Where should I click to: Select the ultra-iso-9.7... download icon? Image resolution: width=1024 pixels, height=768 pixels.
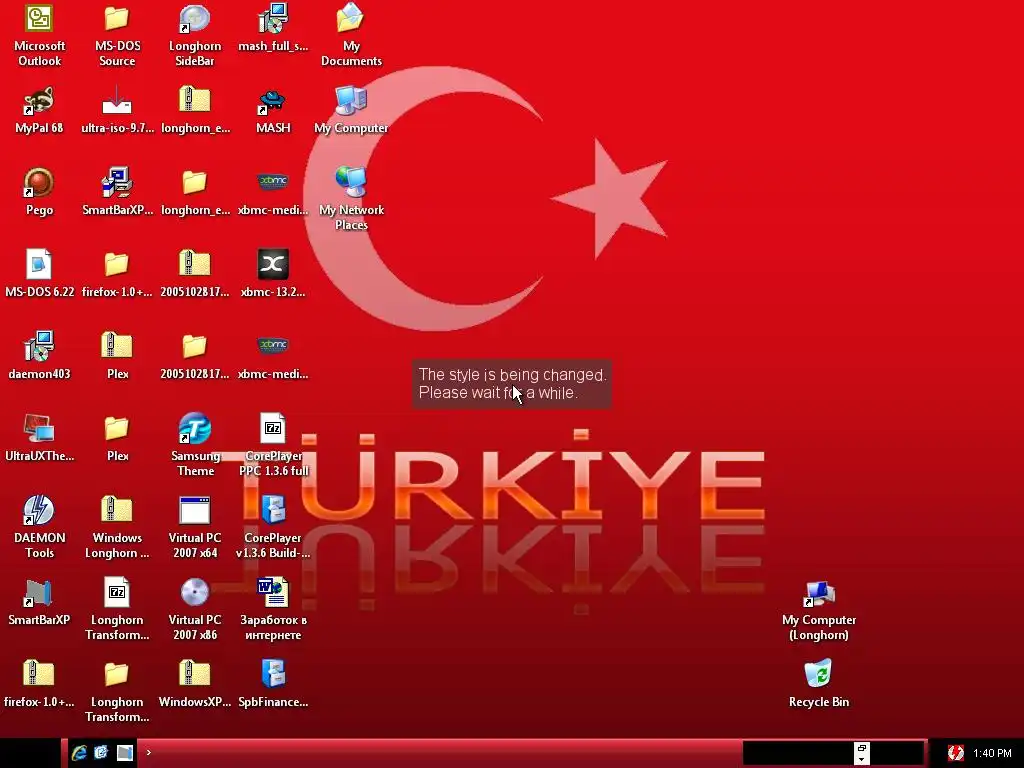[x=117, y=101]
